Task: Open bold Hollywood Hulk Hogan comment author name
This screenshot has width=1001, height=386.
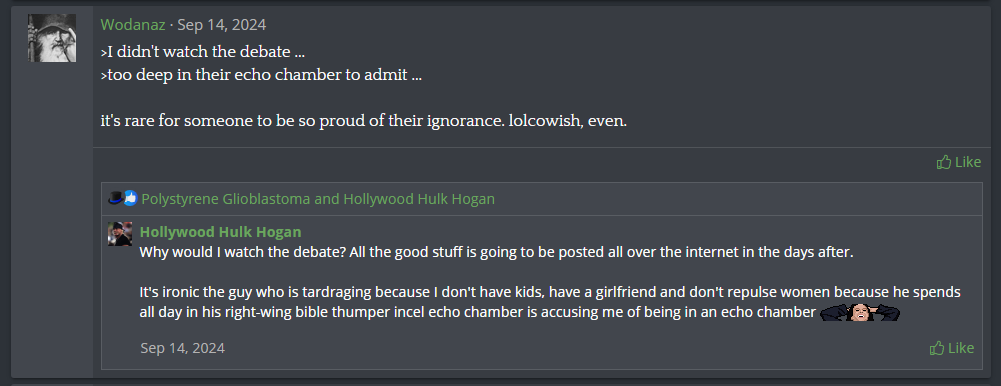Action: click(220, 232)
